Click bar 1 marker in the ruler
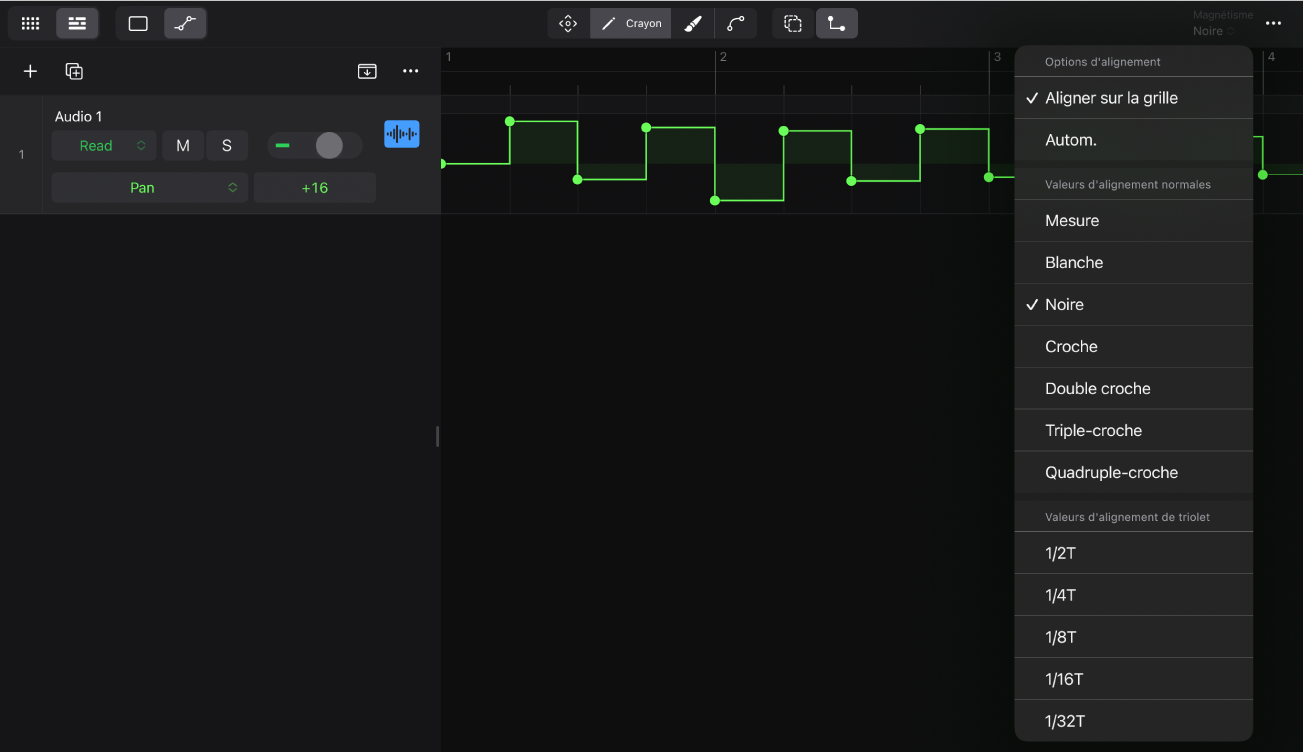The width and height of the screenshot is (1303, 753). tap(448, 57)
